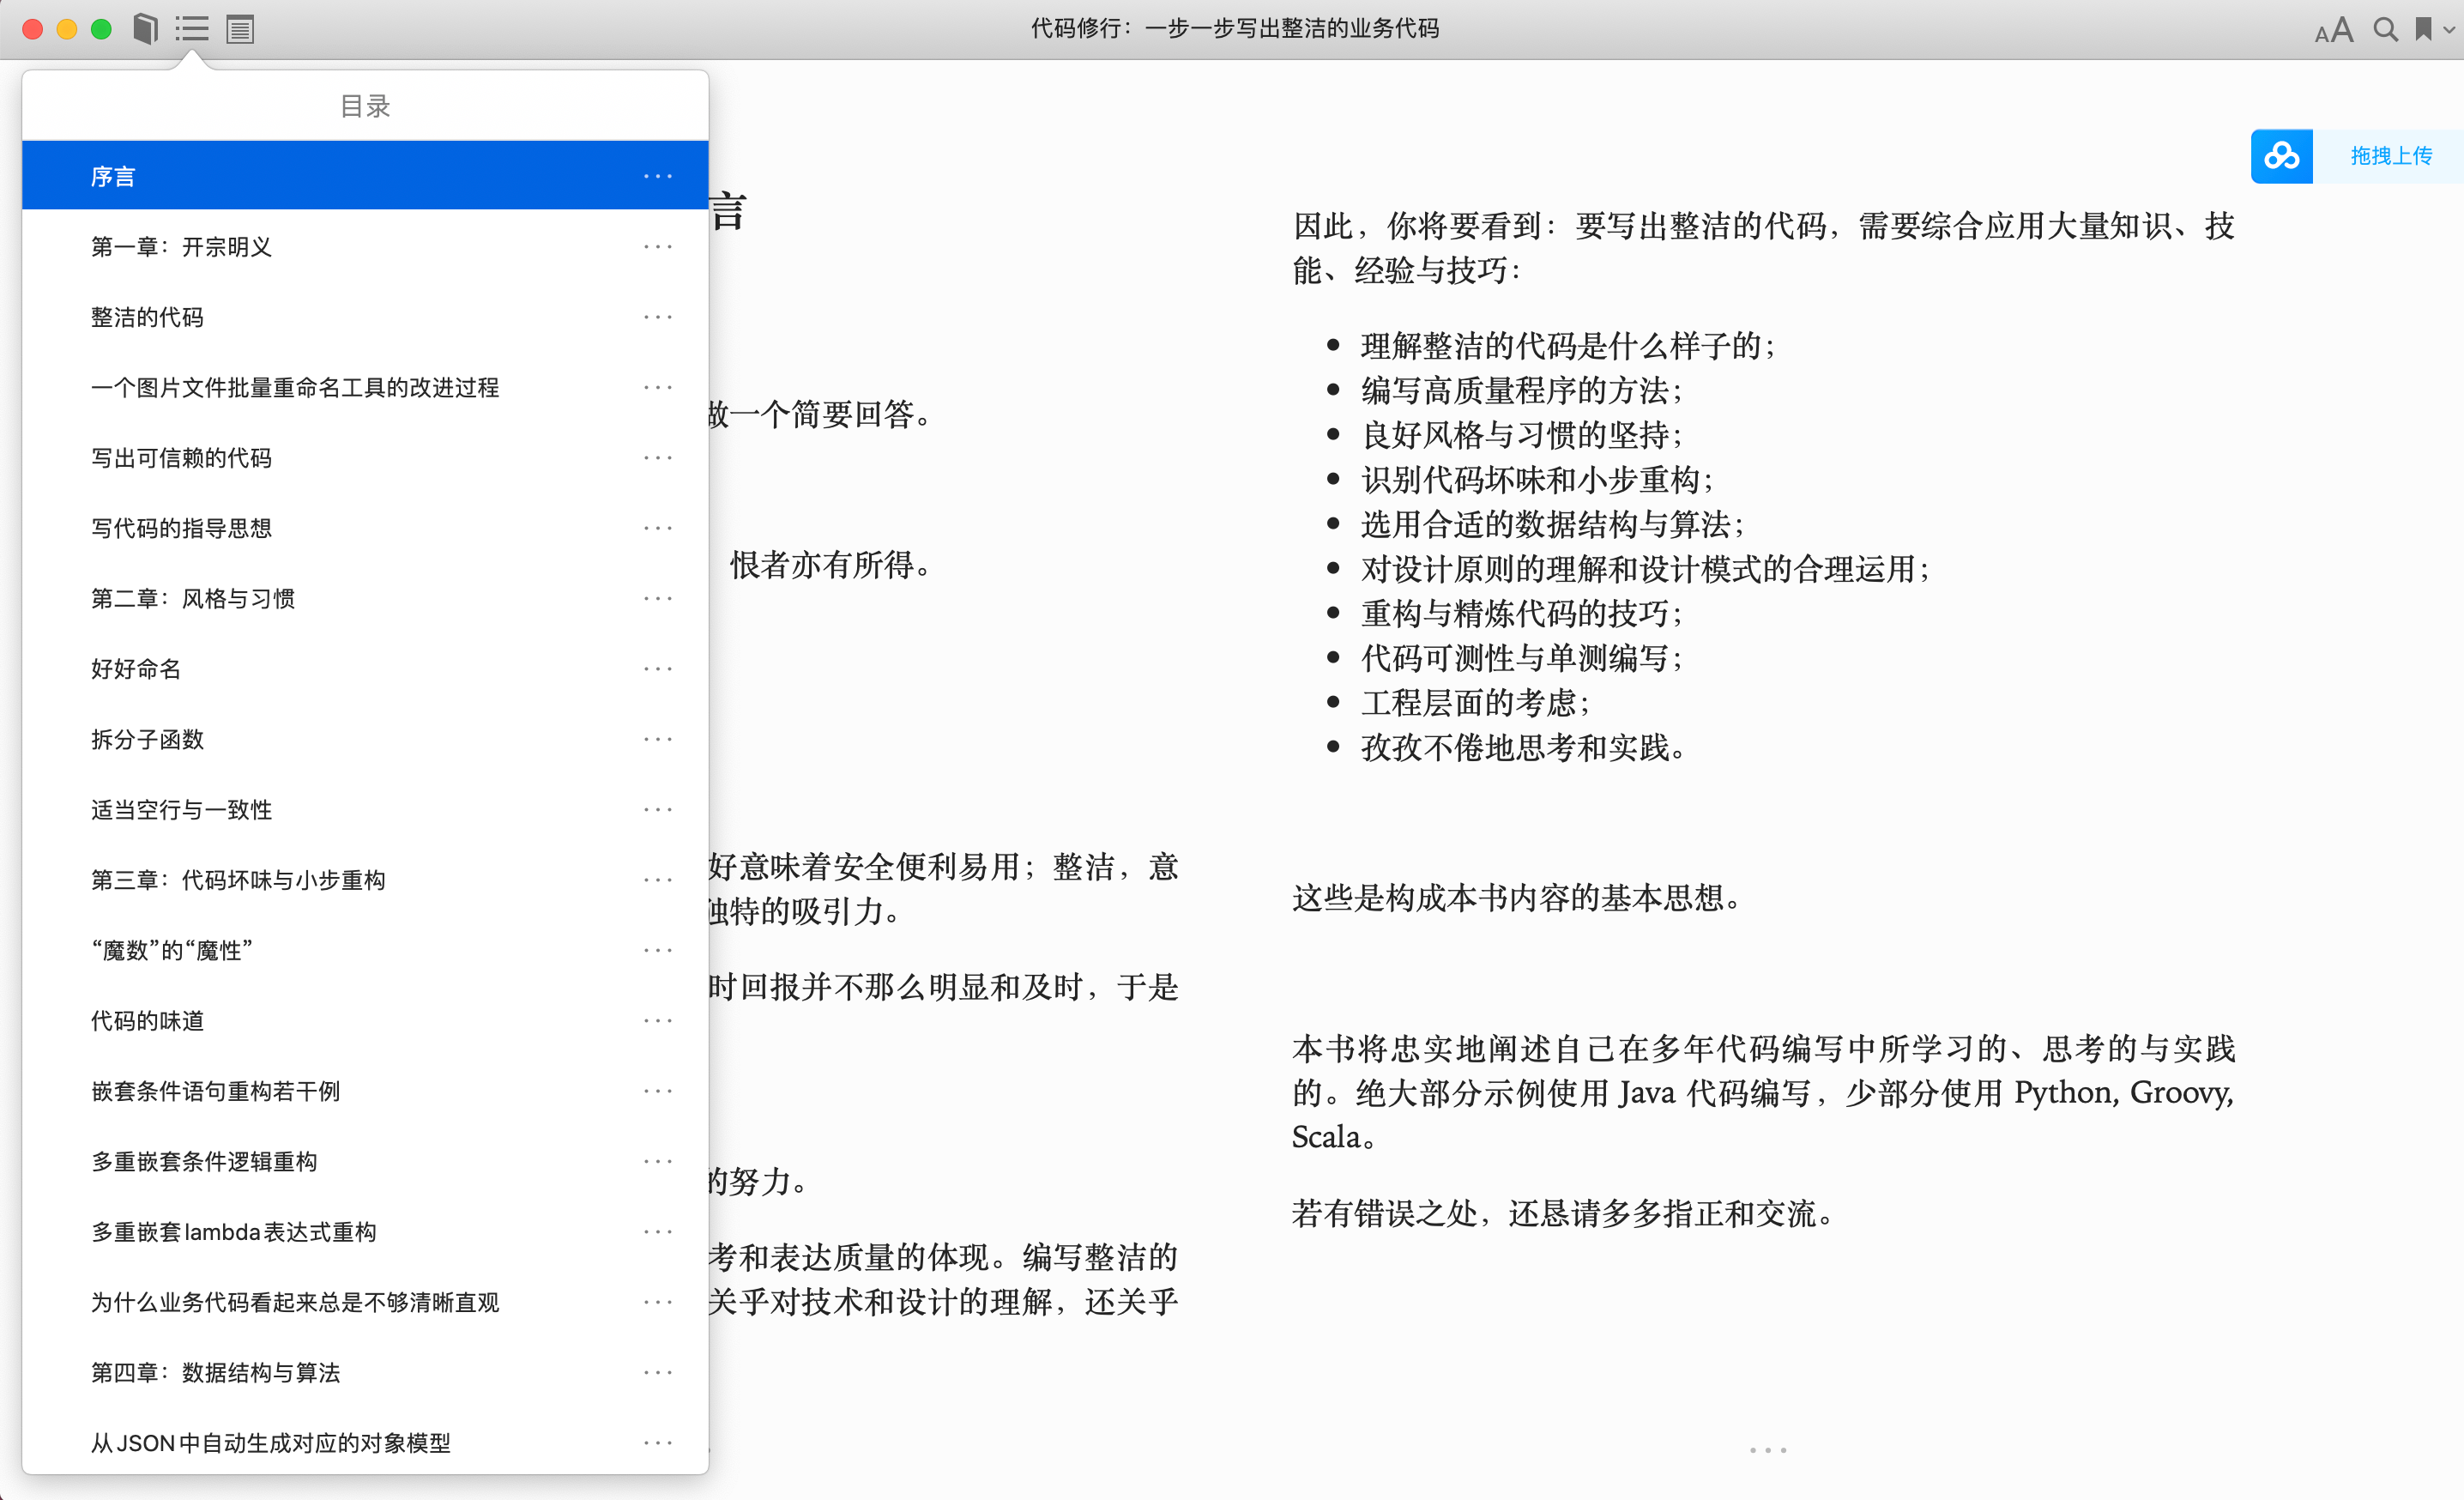The width and height of the screenshot is (2464, 1500).
Task: Open the “魔数”的“魔性” section
Action: [x=365, y=950]
